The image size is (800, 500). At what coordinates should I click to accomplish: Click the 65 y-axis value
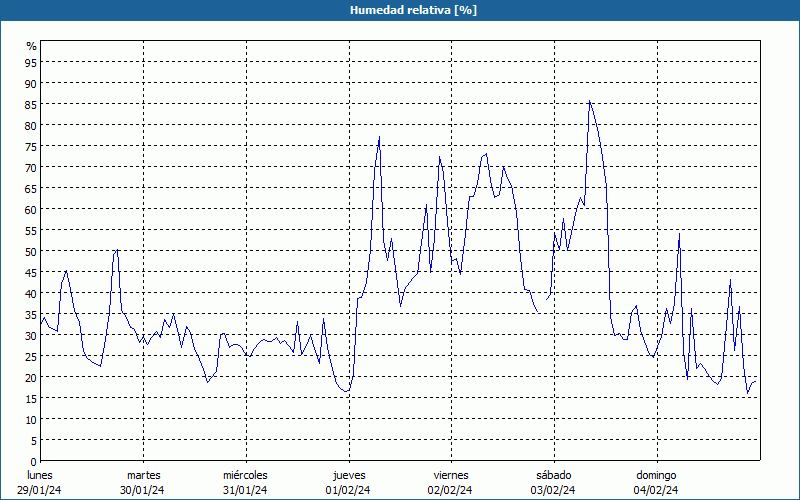tap(31, 188)
